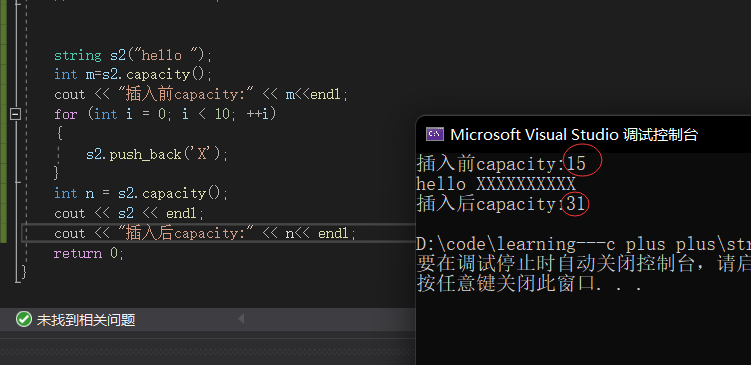This screenshot has height=365, width=751.
Task: Click console output 插入前capacity:15
Action: [x=501, y=164]
